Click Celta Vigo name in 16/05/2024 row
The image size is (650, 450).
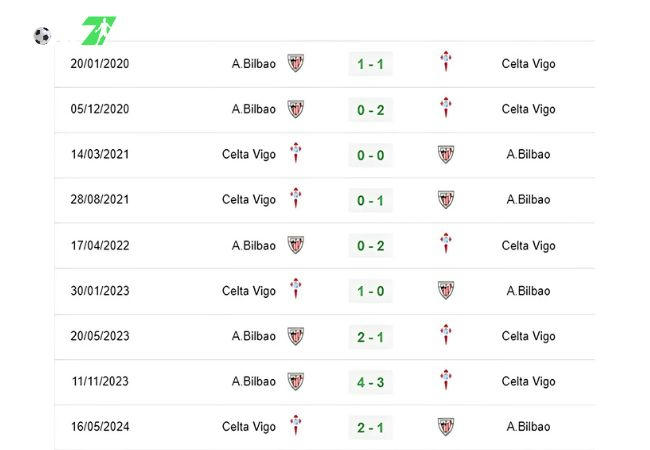pos(249,427)
